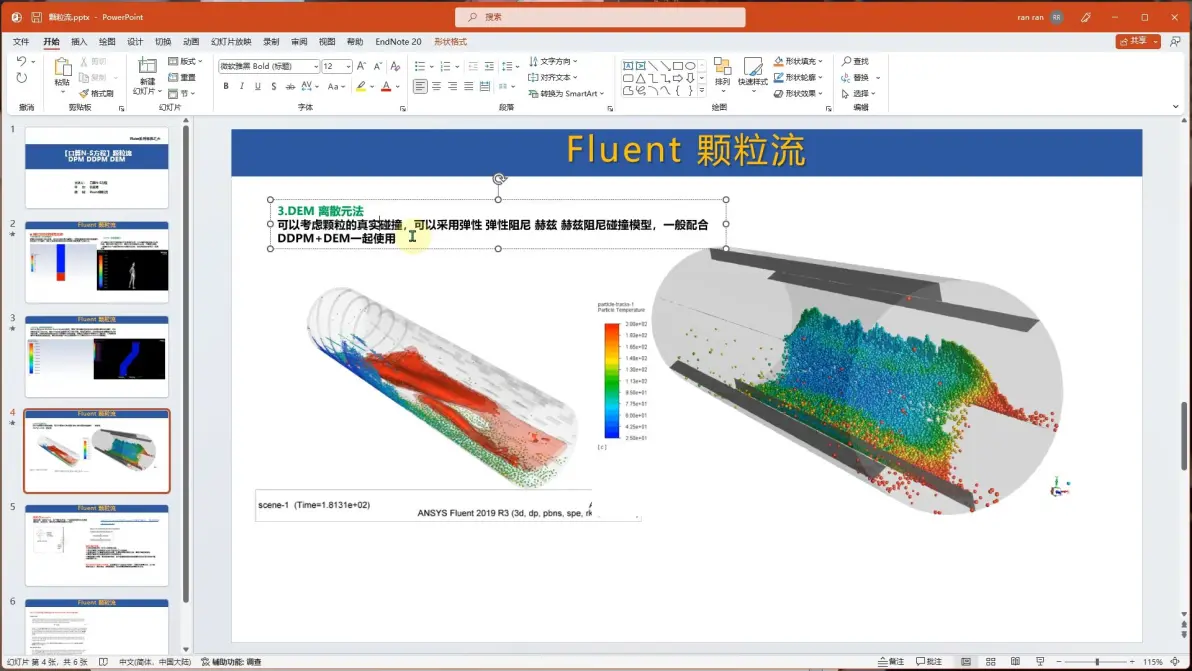Click the Share button
1192x671 pixels.
(1133, 41)
